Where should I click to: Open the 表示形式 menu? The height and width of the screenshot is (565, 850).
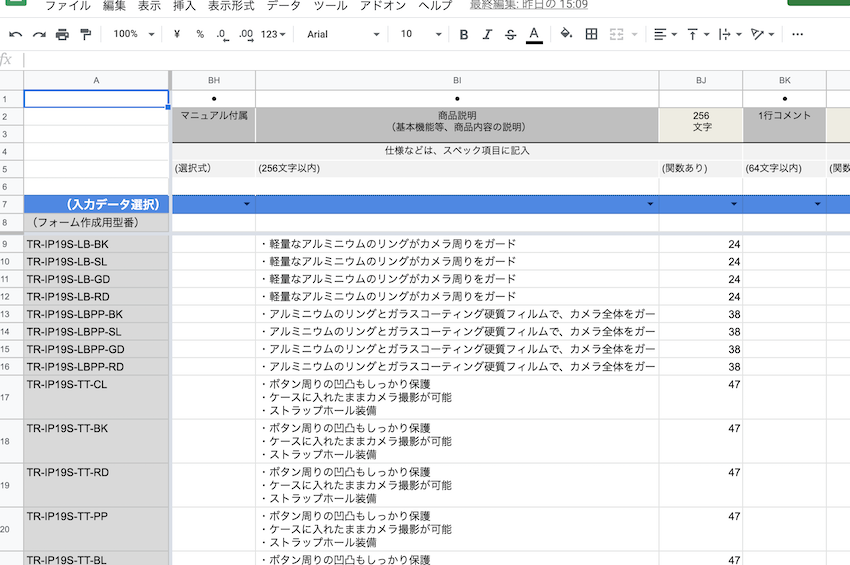click(231, 6)
